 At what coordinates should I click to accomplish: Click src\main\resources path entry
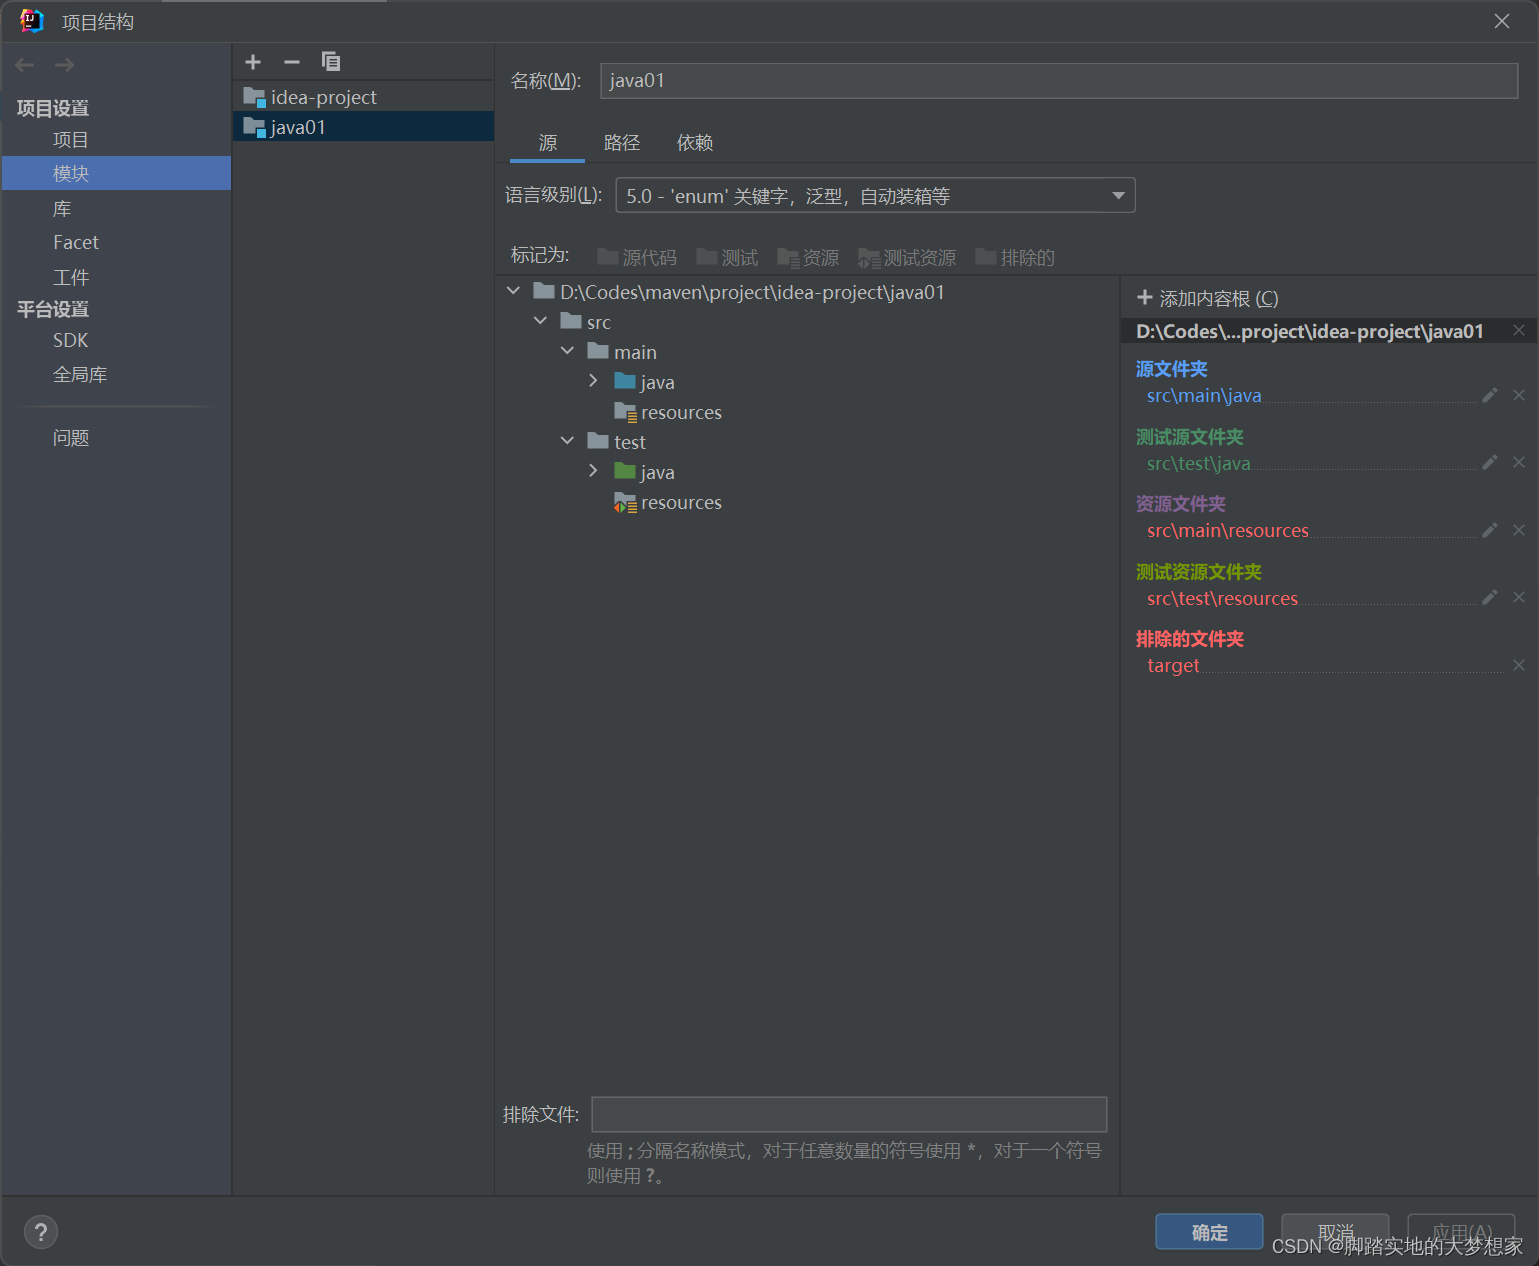click(1227, 530)
